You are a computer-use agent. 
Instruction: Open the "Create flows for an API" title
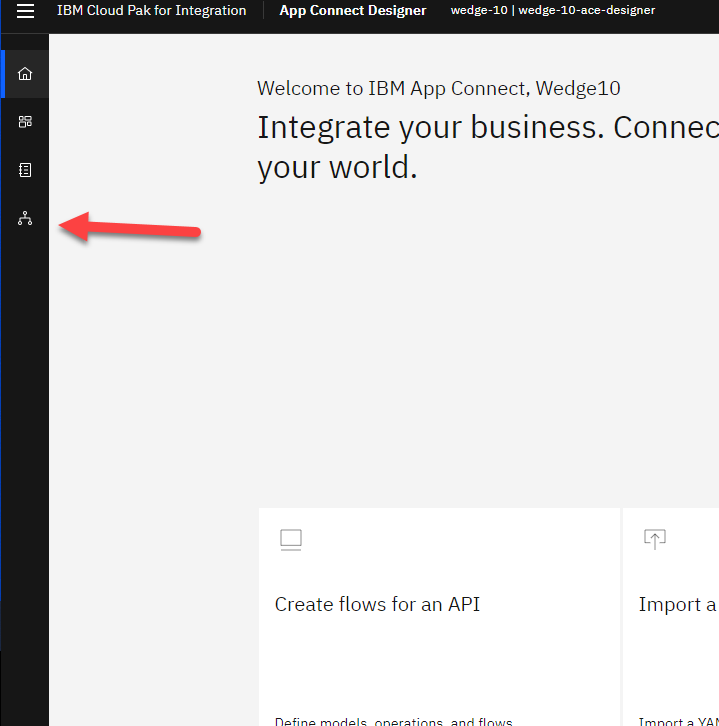[x=377, y=604]
